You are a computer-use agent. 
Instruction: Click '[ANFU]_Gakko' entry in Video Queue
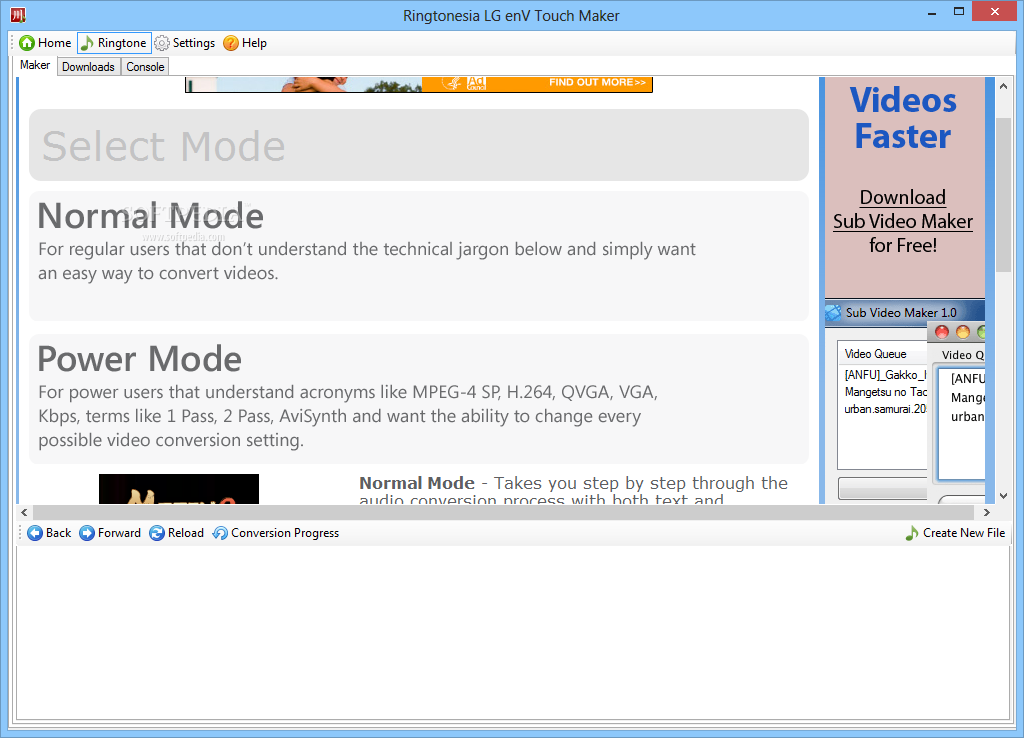[x=886, y=375]
